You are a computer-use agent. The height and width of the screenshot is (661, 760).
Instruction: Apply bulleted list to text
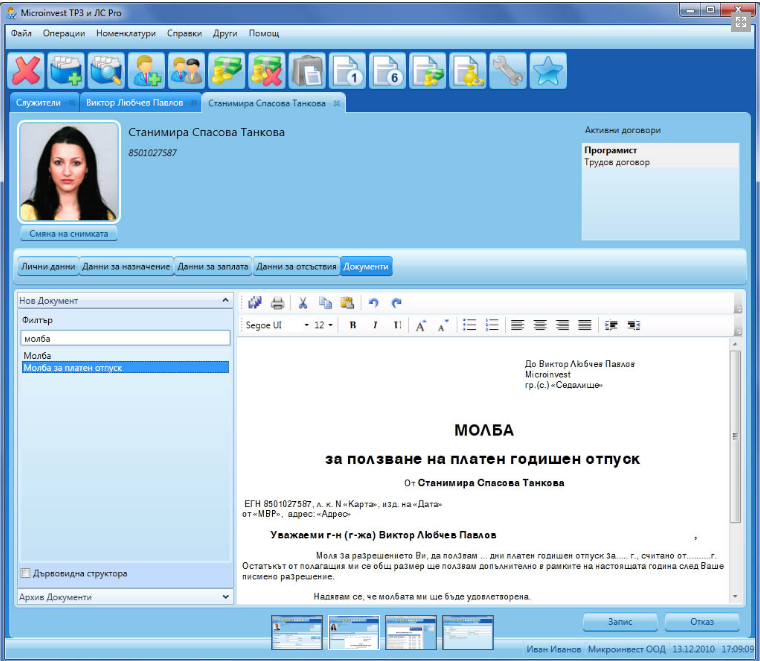[470, 325]
